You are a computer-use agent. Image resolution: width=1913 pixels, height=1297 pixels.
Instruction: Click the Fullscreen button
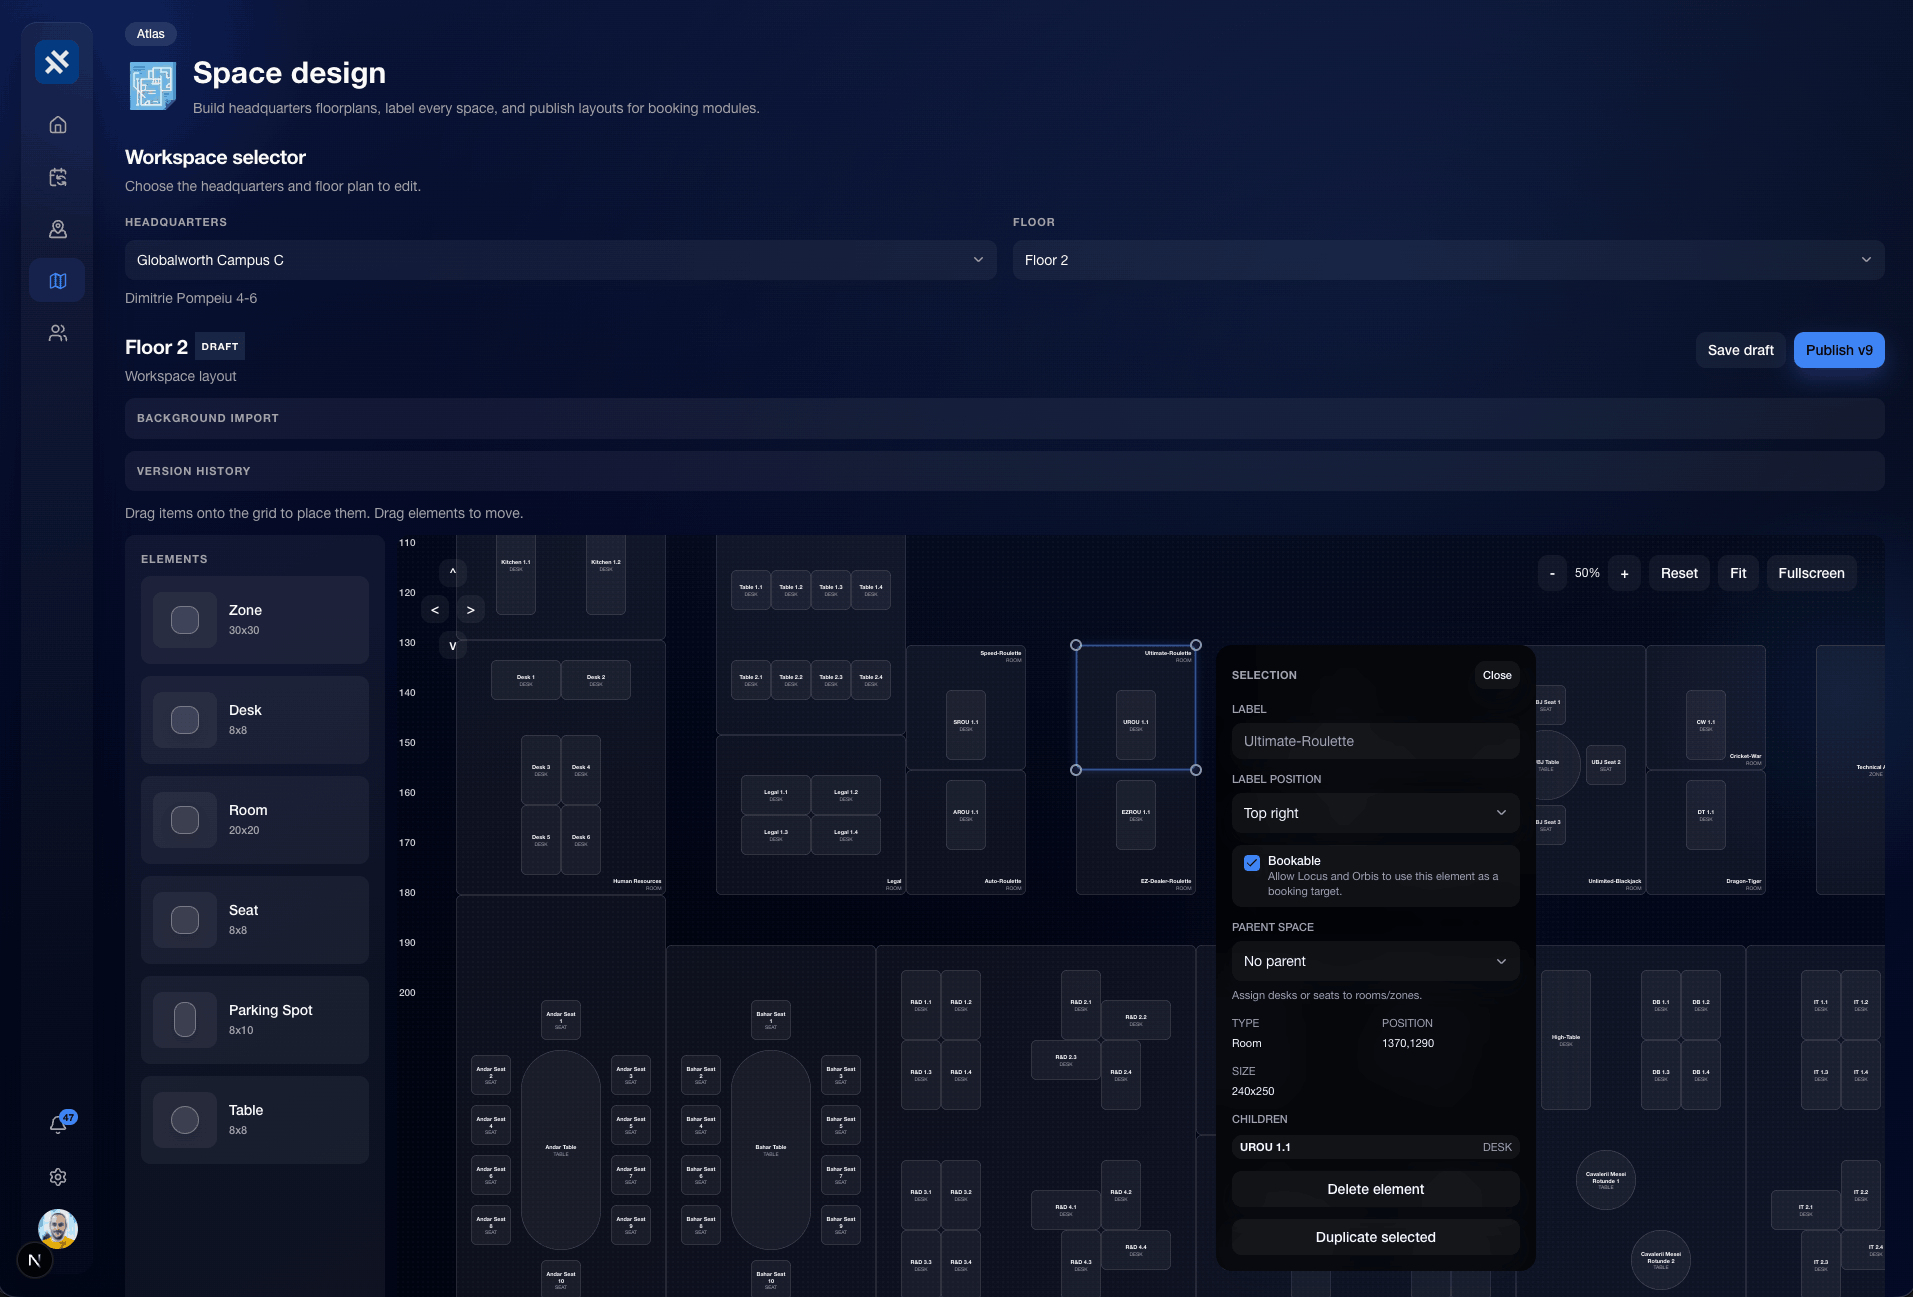coord(1811,573)
